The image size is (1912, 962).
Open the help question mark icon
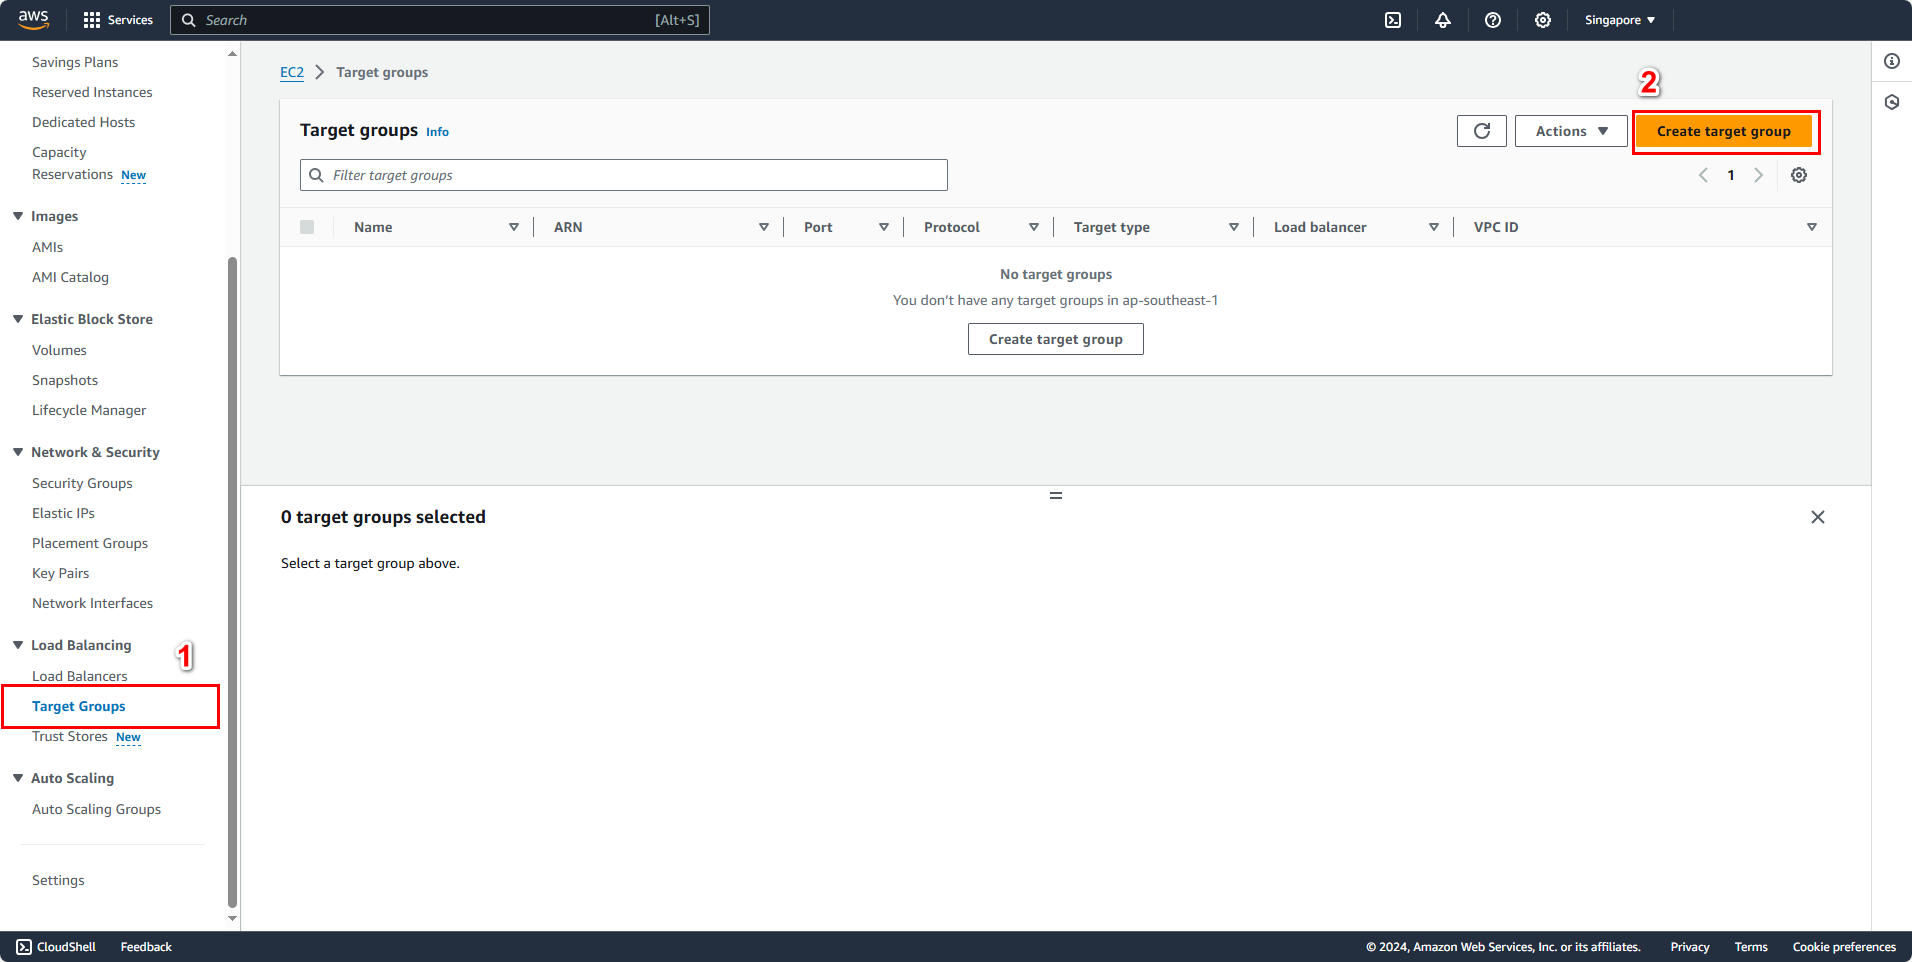(1493, 19)
